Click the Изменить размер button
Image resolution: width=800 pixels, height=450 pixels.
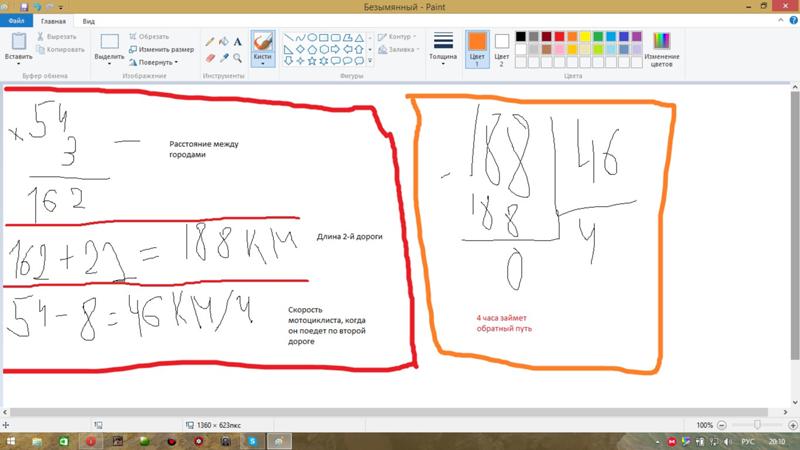coord(162,49)
